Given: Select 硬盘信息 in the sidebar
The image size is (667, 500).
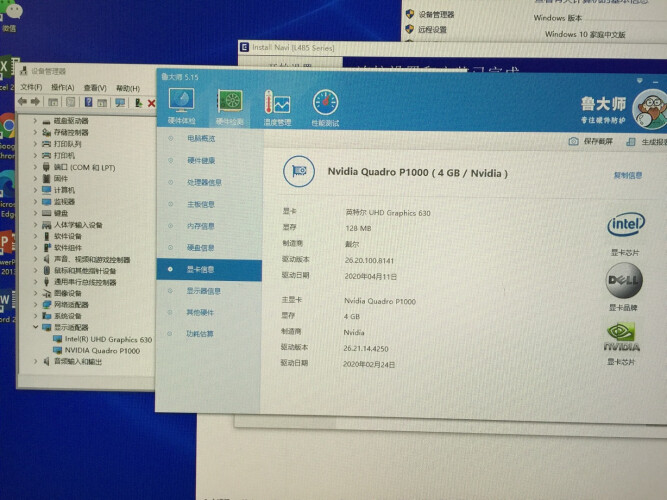Looking at the screenshot, I should pos(201,248).
